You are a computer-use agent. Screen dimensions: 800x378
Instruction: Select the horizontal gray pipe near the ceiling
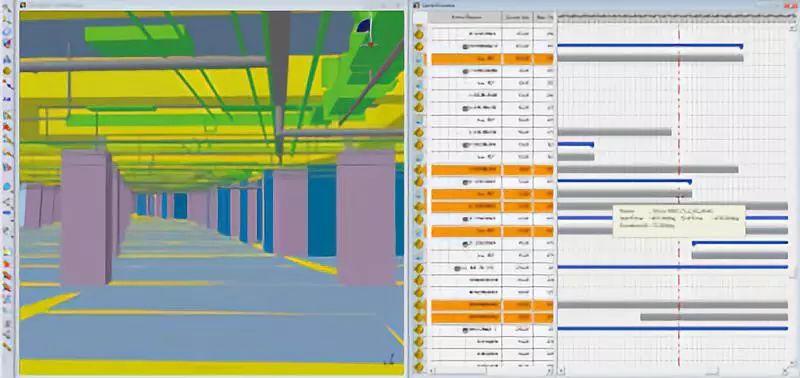(143, 63)
